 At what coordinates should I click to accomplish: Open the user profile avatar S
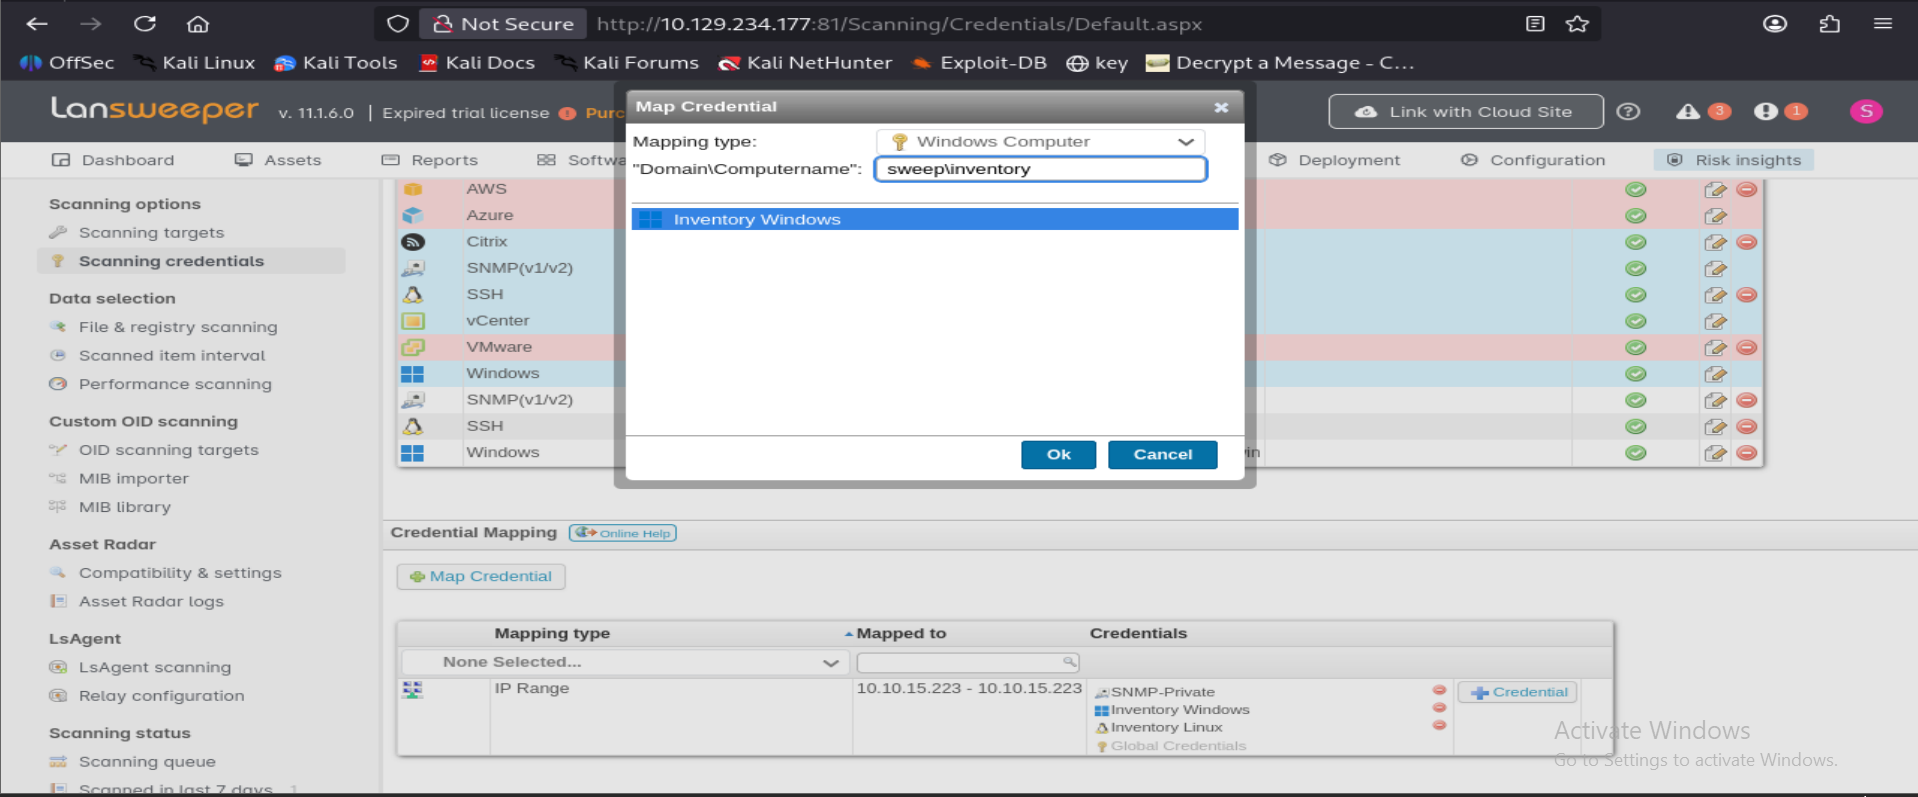[x=1866, y=111]
